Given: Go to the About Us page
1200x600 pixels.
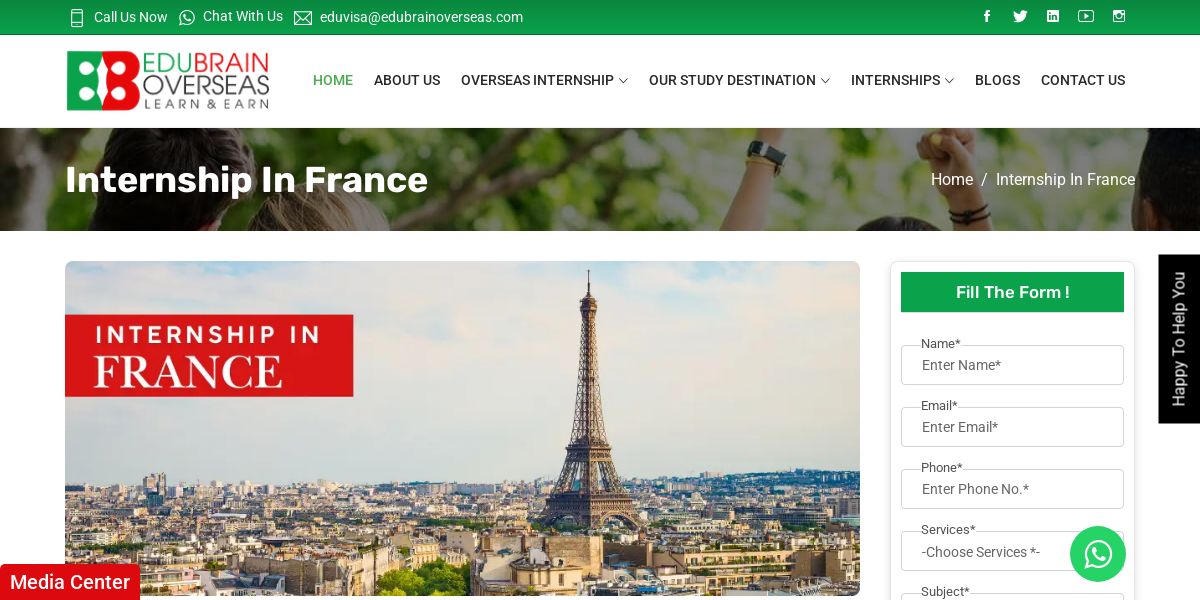Looking at the screenshot, I should 407,80.
